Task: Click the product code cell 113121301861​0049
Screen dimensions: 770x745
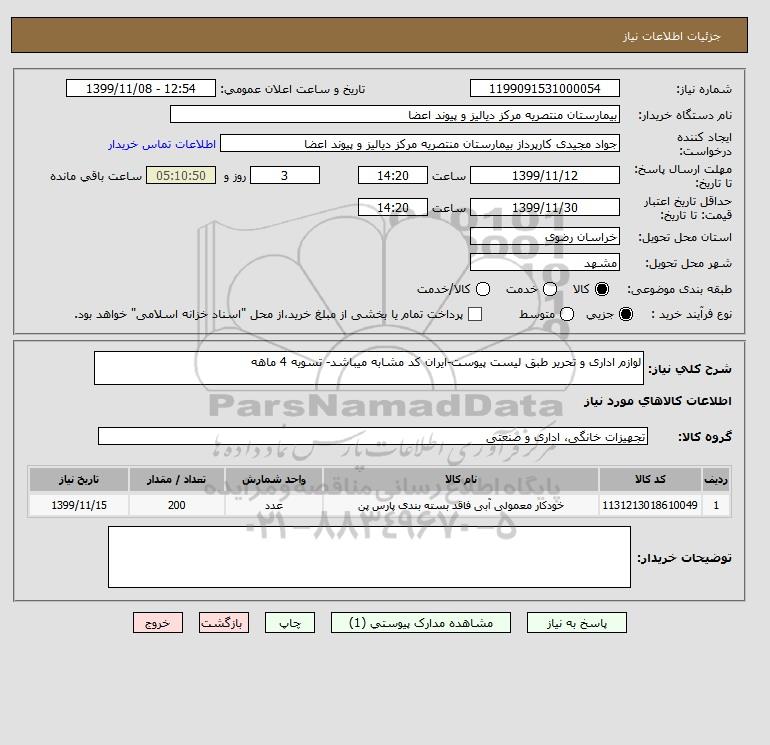Action: (x=650, y=505)
